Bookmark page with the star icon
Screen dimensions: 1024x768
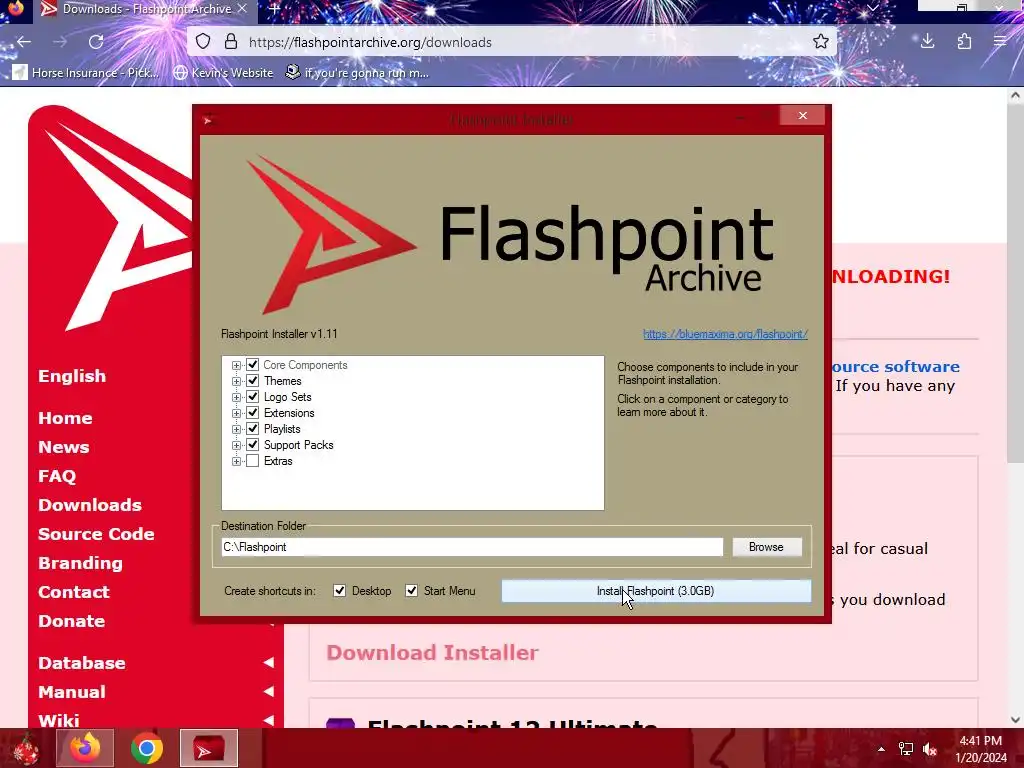(x=821, y=42)
